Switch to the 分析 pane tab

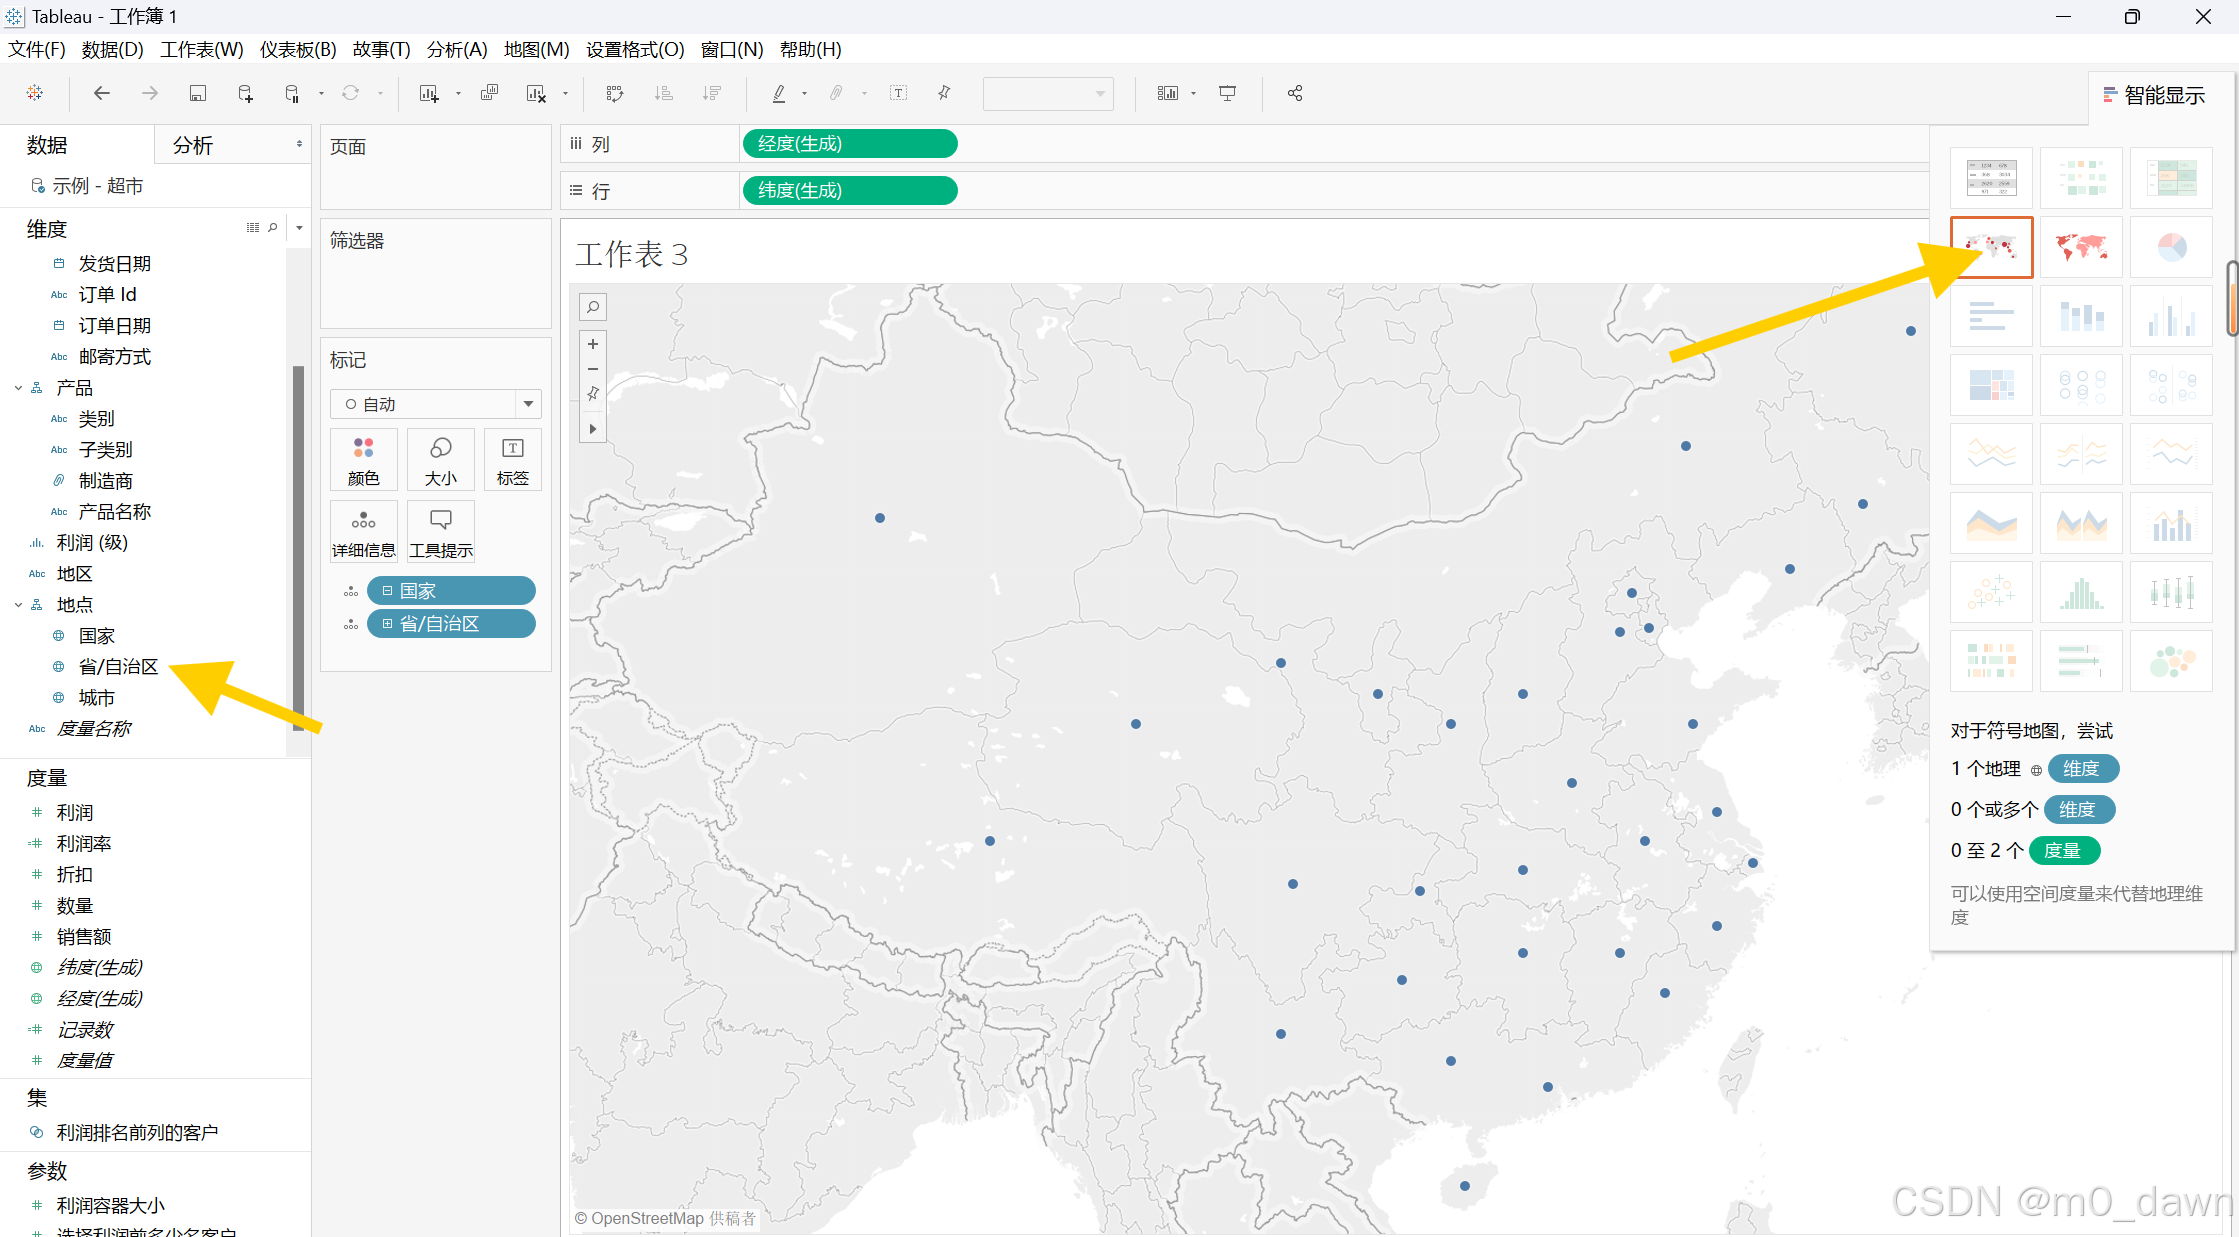193,145
